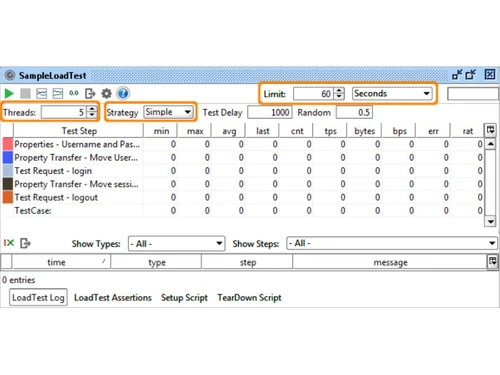Sort by the bytes column header
500x375 pixels.
pos(365,131)
